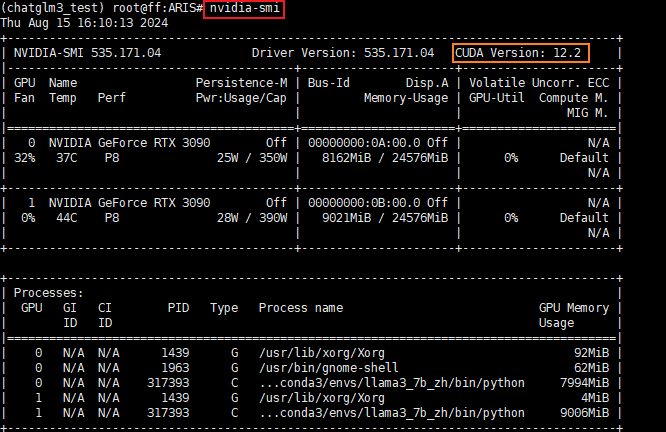Click the 32% fan speed value

click(25, 157)
